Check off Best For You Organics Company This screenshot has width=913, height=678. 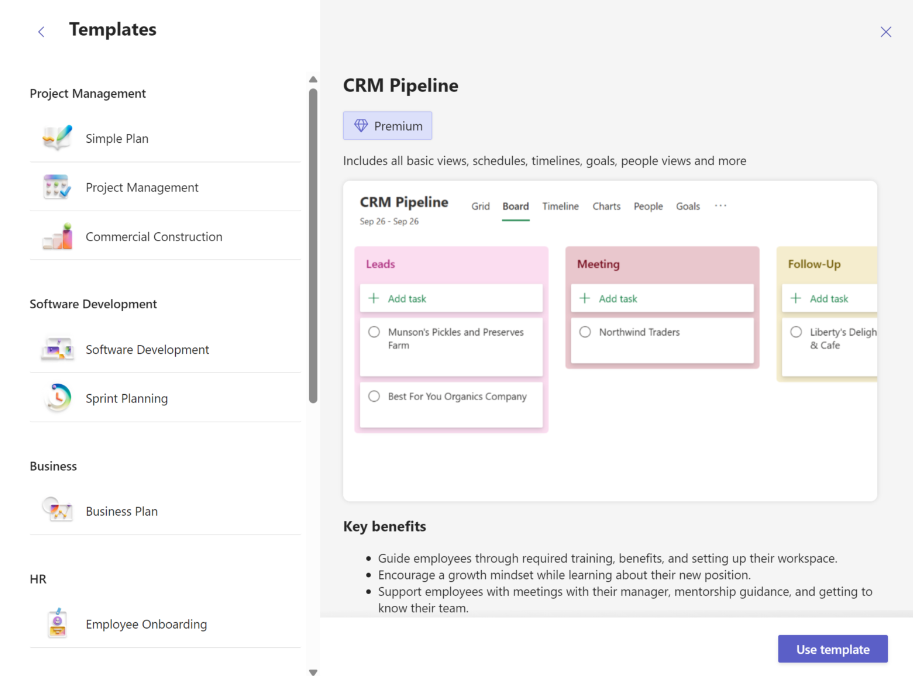point(374,397)
